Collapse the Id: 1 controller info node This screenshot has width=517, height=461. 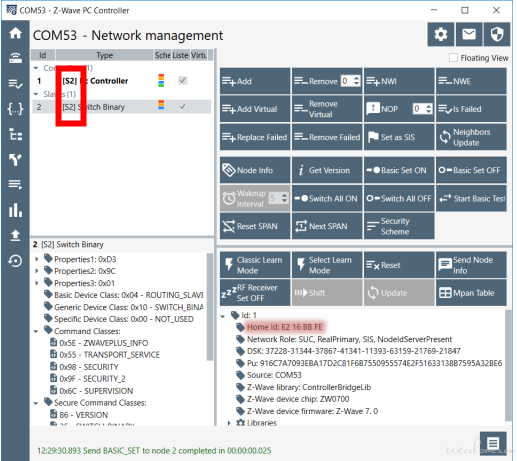(x=223, y=316)
